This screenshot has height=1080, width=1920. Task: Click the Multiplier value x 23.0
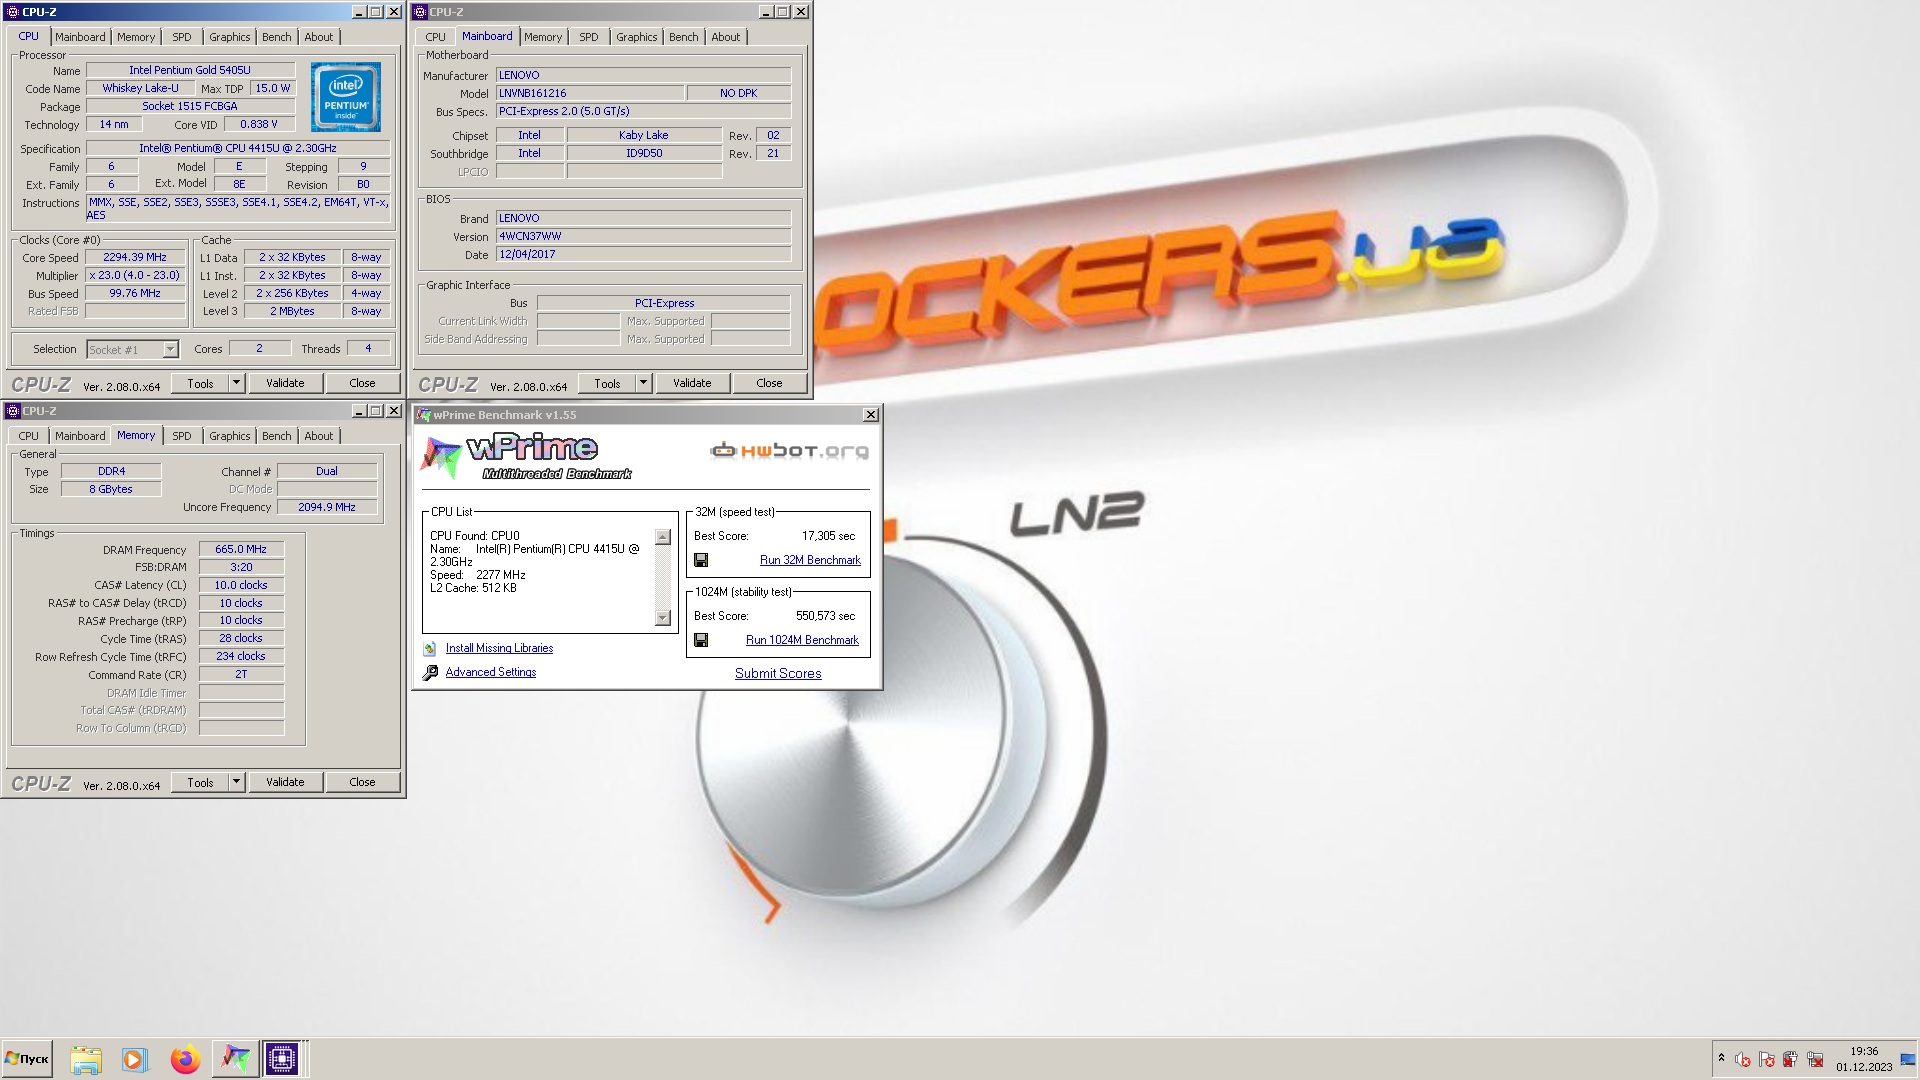point(135,275)
